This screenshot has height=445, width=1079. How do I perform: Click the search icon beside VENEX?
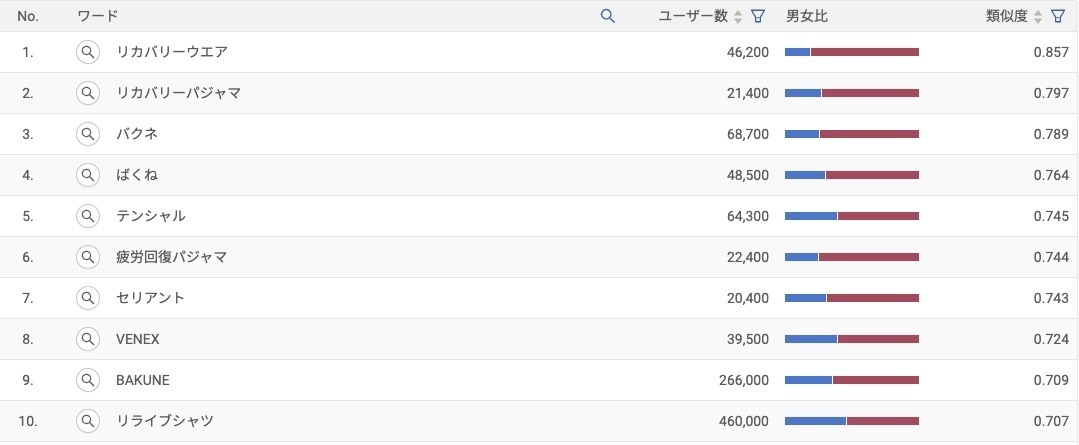click(x=88, y=339)
